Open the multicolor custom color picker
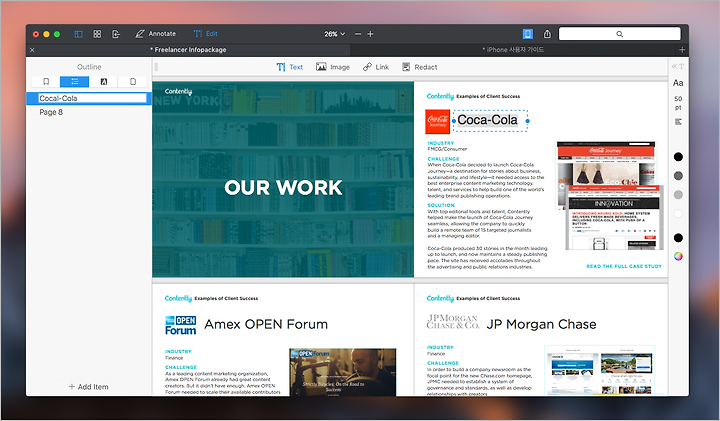The image size is (720, 421). coord(678,256)
